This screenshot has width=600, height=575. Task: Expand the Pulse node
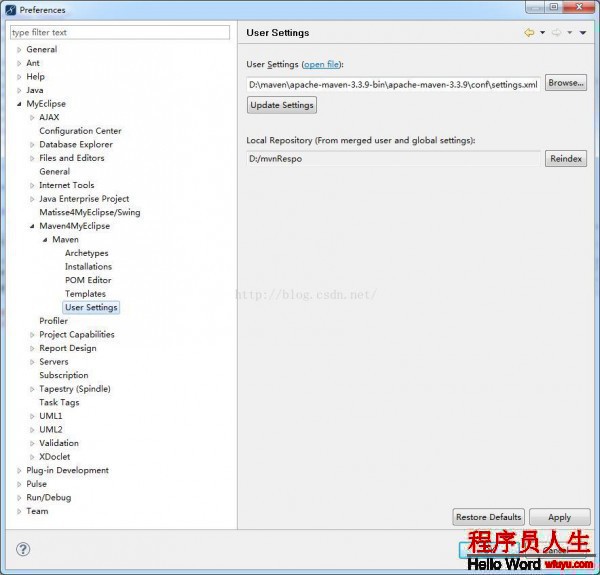pos(19,484)
